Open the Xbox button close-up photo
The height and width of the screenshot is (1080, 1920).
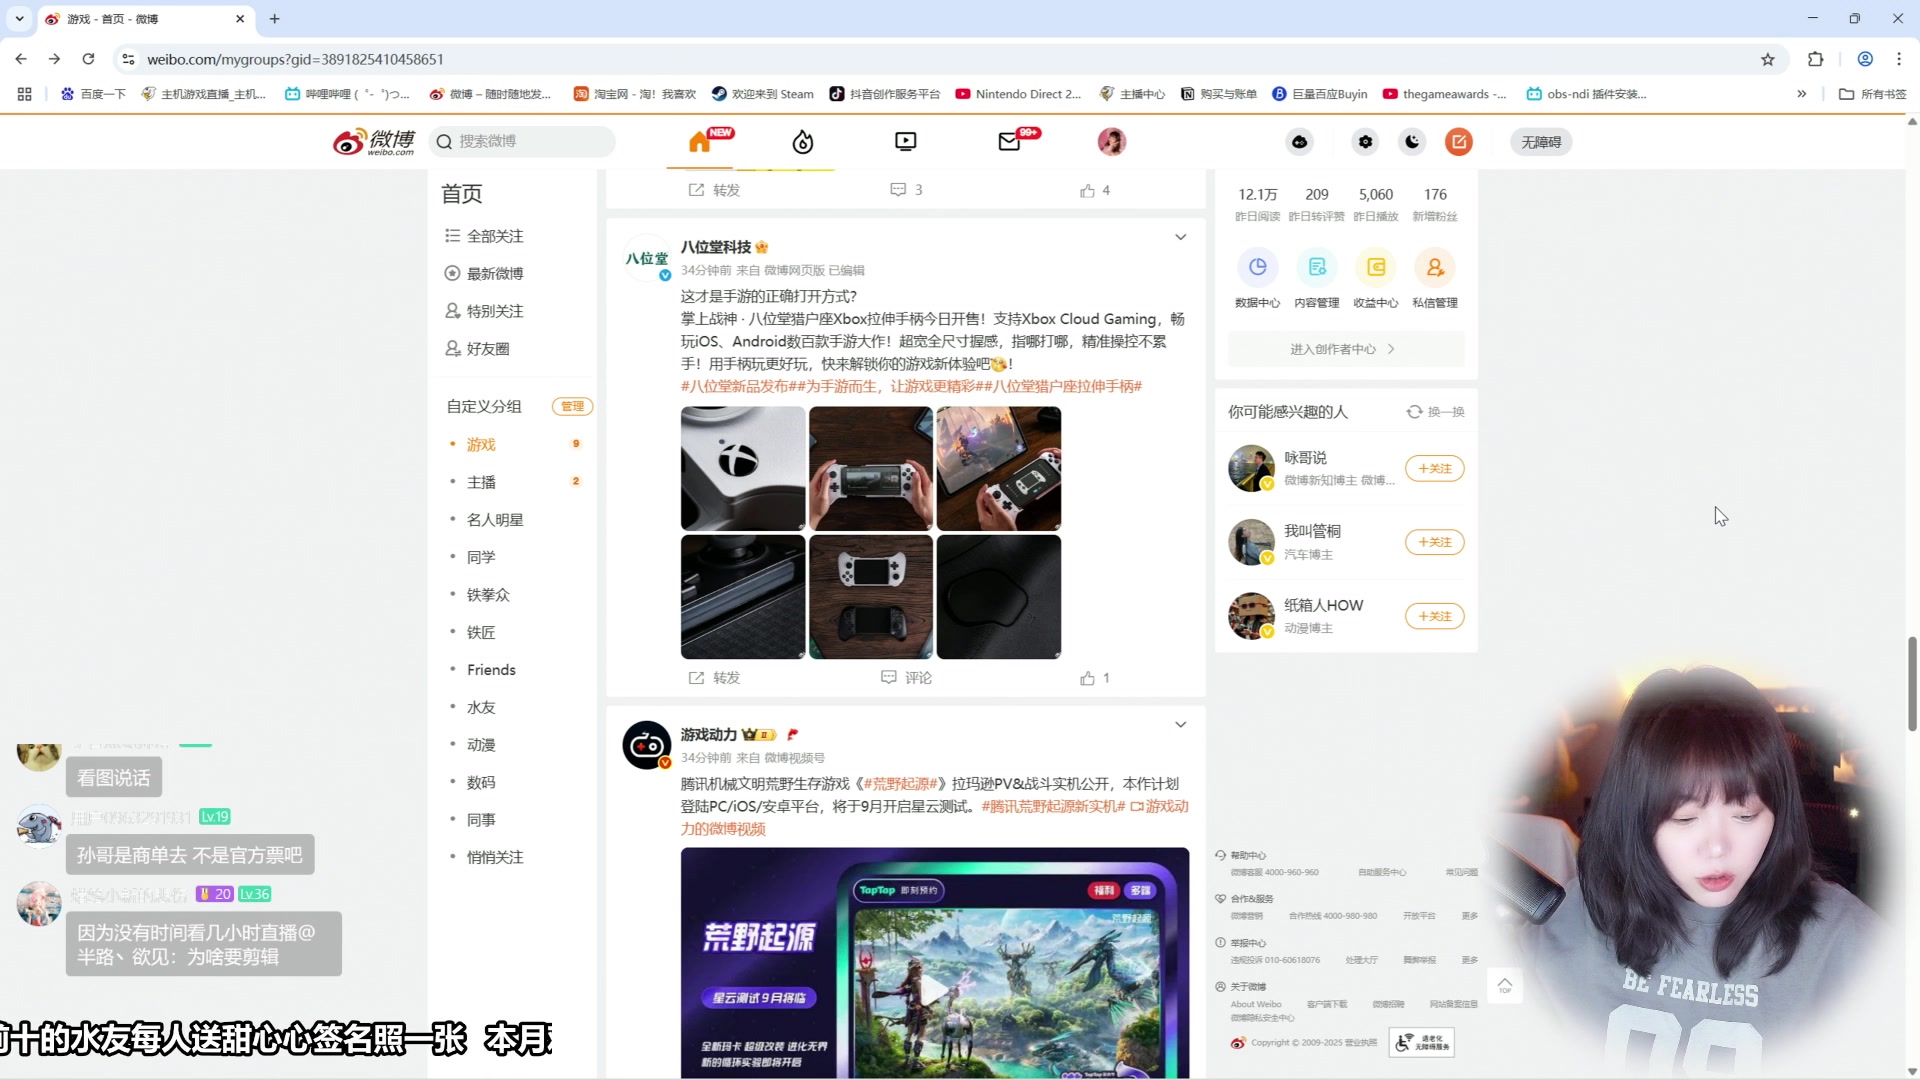tap(743, 468)
